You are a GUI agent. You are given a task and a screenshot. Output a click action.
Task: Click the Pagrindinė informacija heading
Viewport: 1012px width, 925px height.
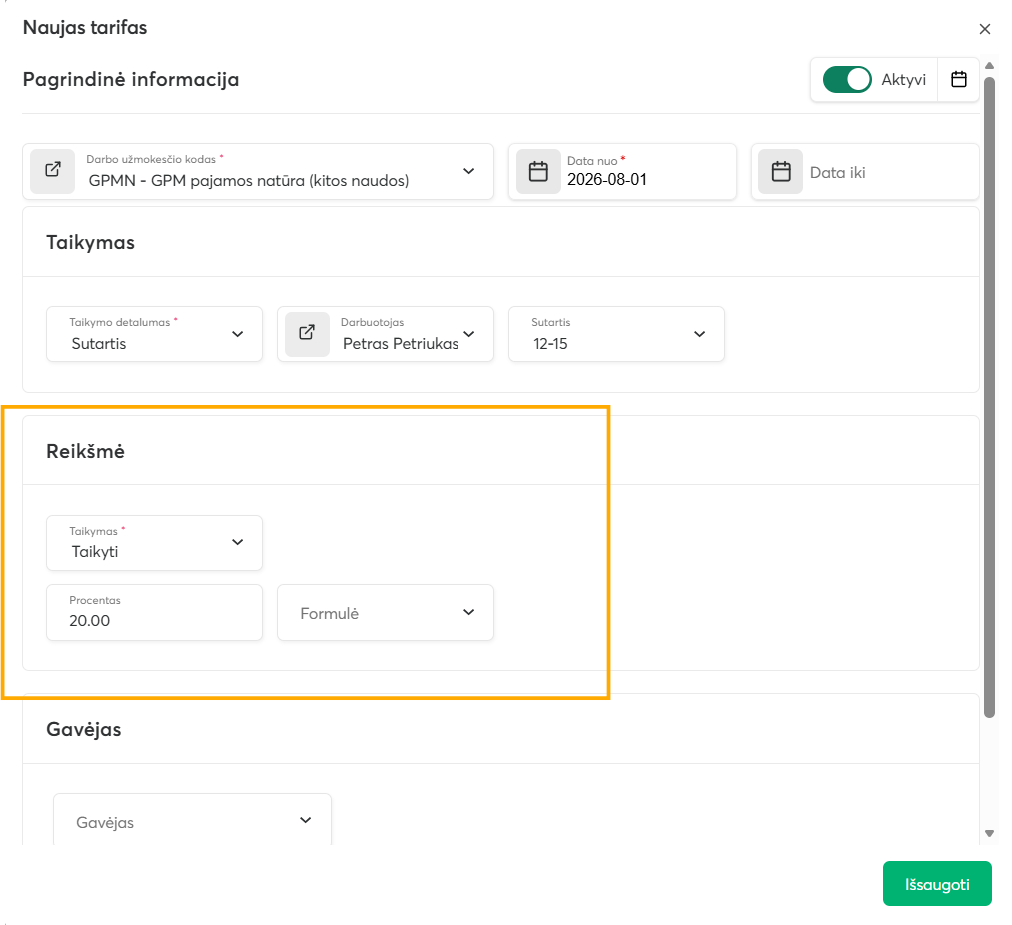coord(131,79)
